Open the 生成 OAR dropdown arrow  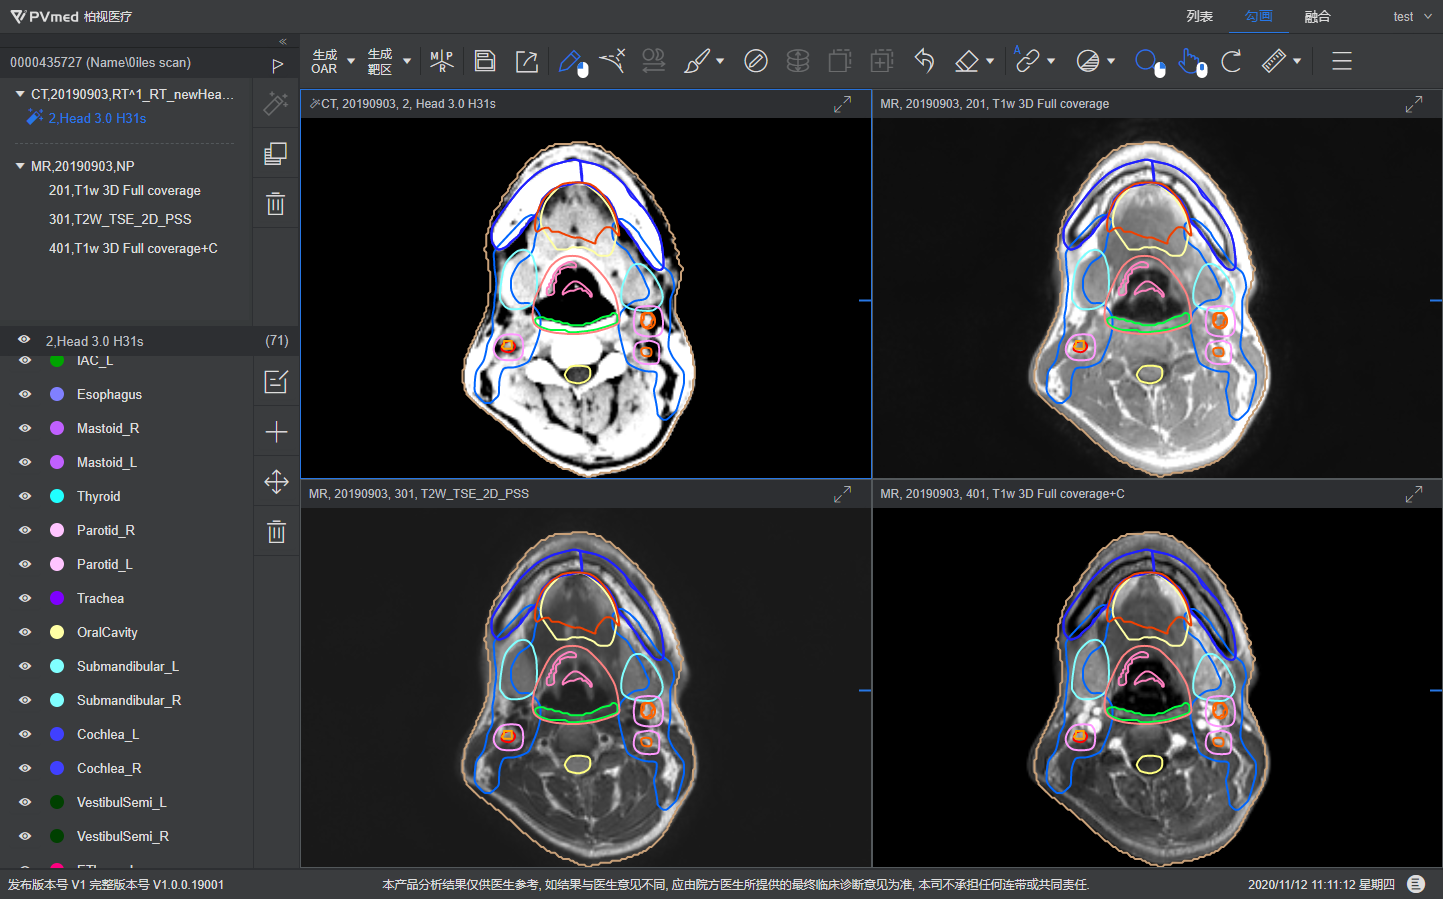pyautogui.click(x=351, y=61)
